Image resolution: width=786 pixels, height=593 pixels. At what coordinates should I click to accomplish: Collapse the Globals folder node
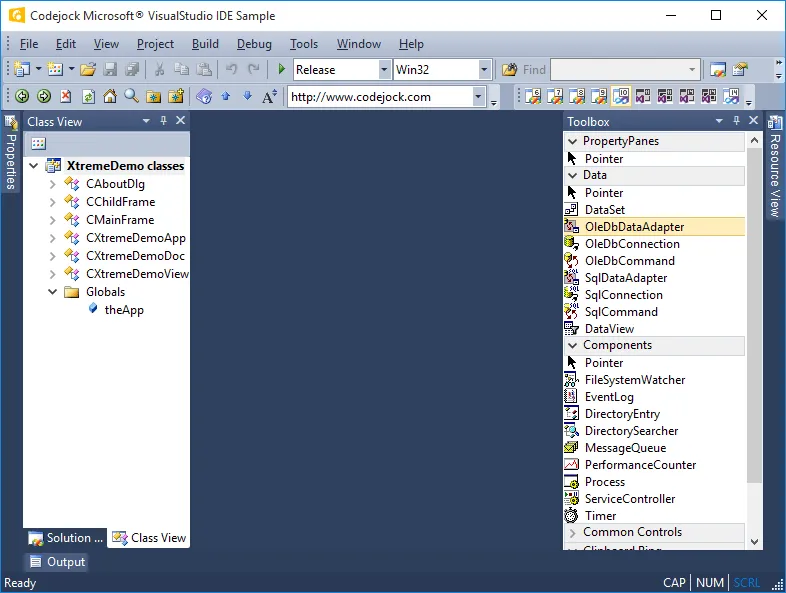click(53, 292)
